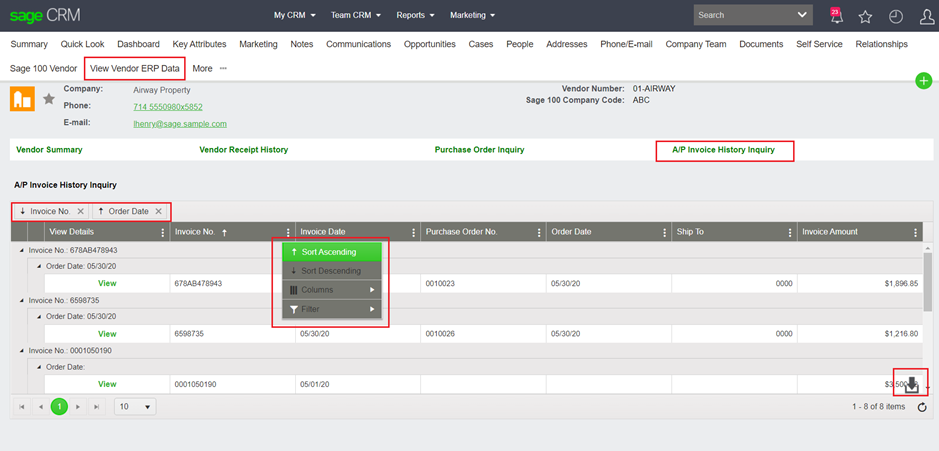Open the Marketing top menu
The width and height of the screenshot is (939, 451).
pyautogui.click(x=472, y=16)
